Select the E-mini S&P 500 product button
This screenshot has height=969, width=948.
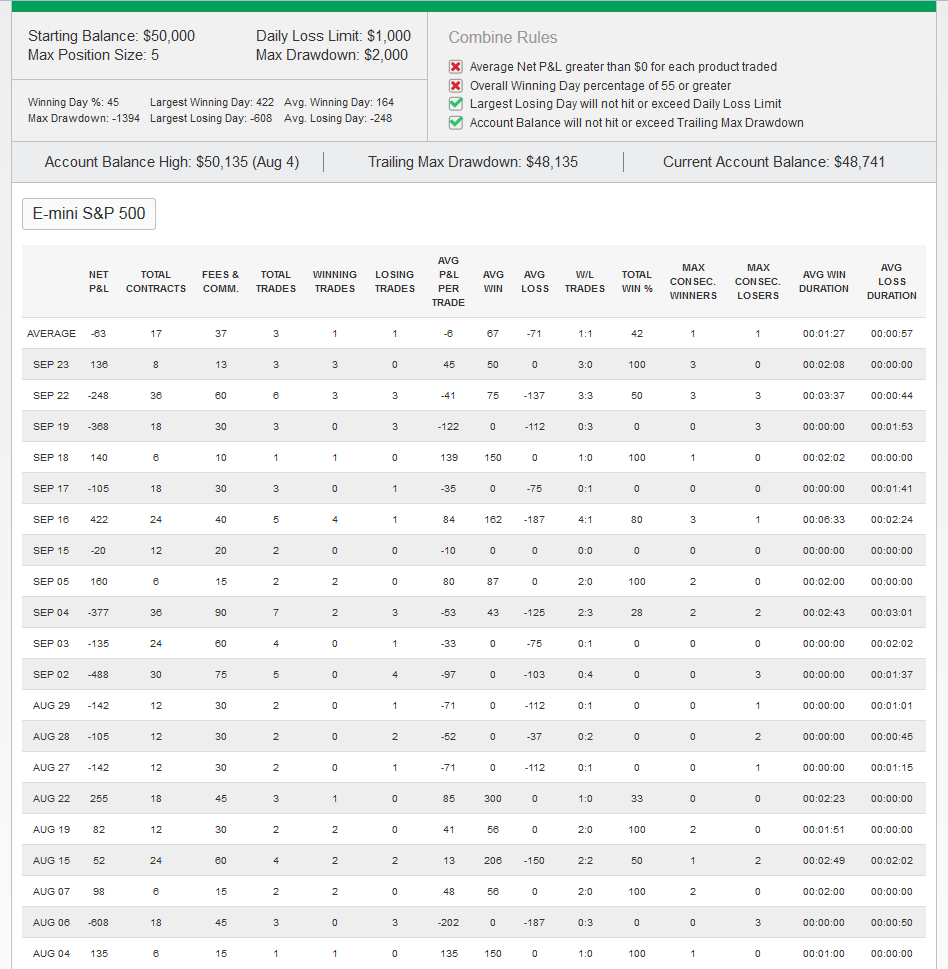click(89, 214)
